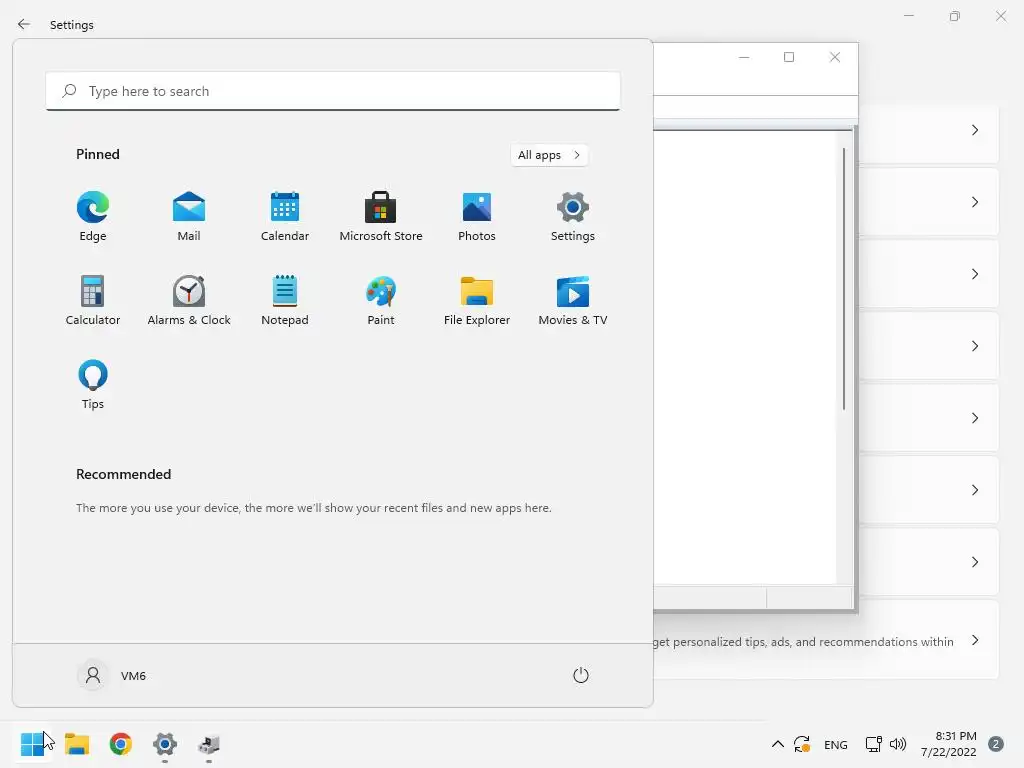Click the volume speaker tray icon
Image resolution: width=1024 pixels, height=768 pixels.
pyautogui.click(x=898, y=744)
